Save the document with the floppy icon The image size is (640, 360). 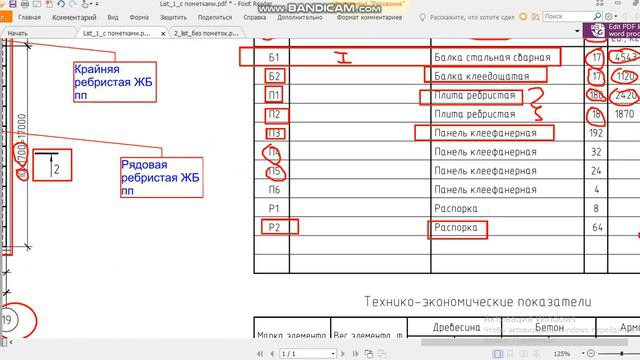[x=13, y=4]
